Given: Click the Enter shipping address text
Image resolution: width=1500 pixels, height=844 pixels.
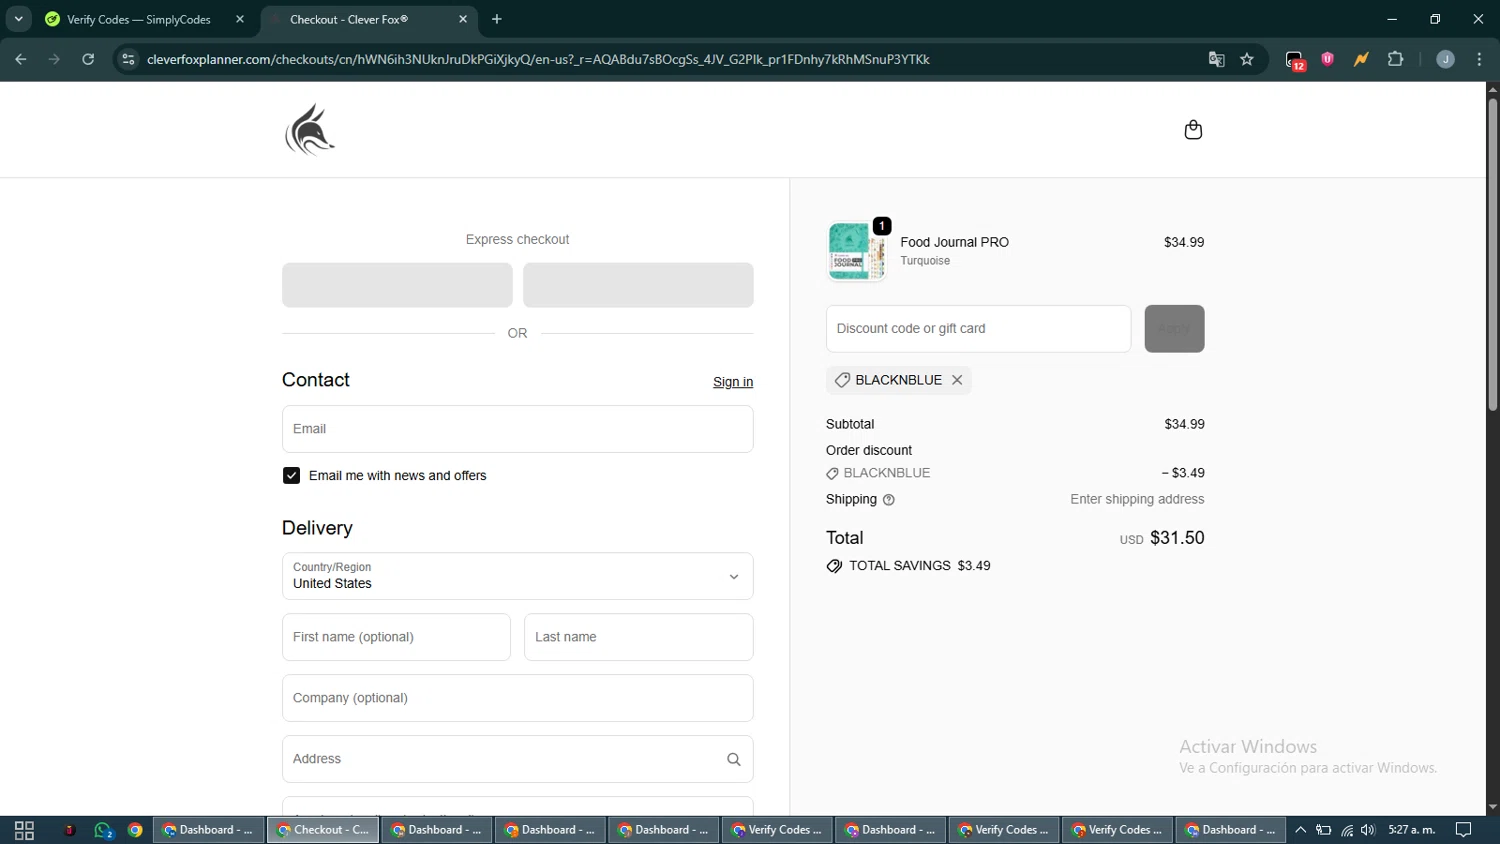Looking at the screenshot, I should click(x=1137, y=500).
